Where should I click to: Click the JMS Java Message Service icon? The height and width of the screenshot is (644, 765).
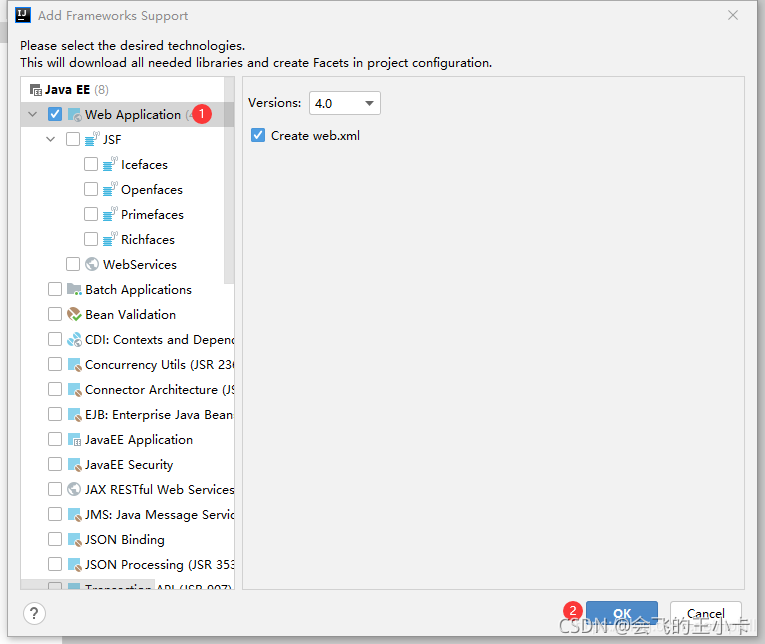(74, 514)
